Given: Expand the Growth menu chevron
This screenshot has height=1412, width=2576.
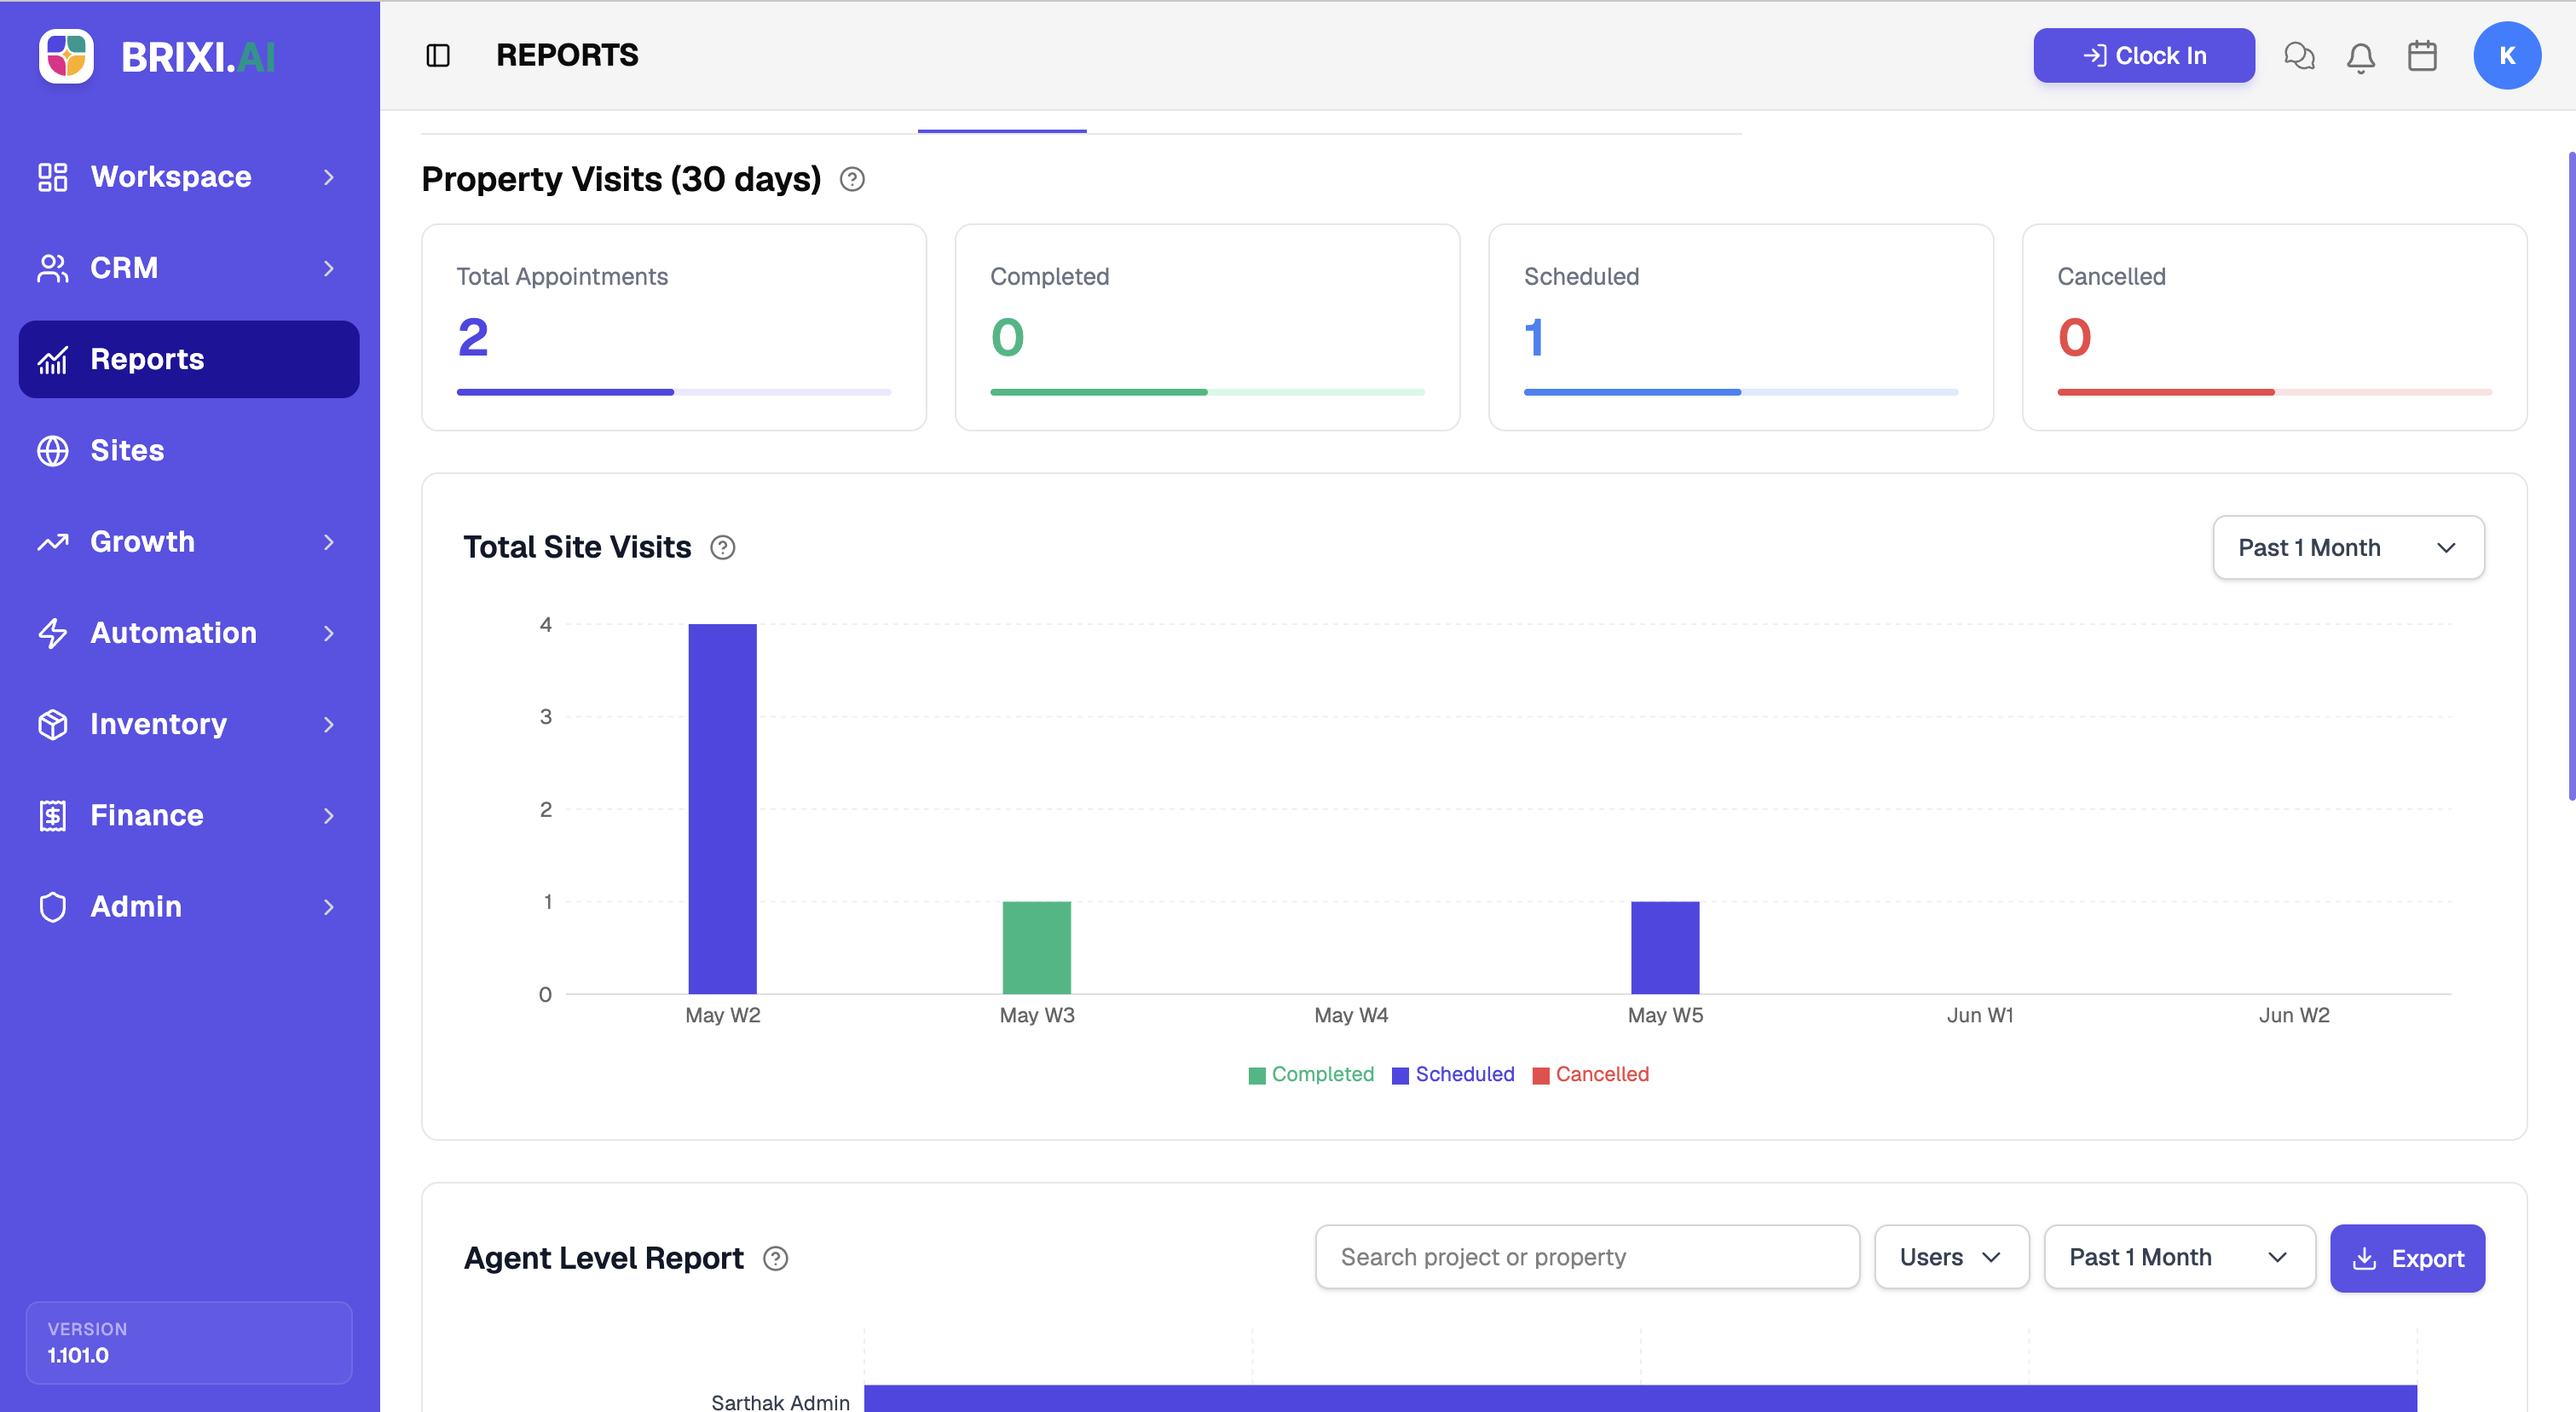Looking at the screenshot, I should [x=329, y=542].
